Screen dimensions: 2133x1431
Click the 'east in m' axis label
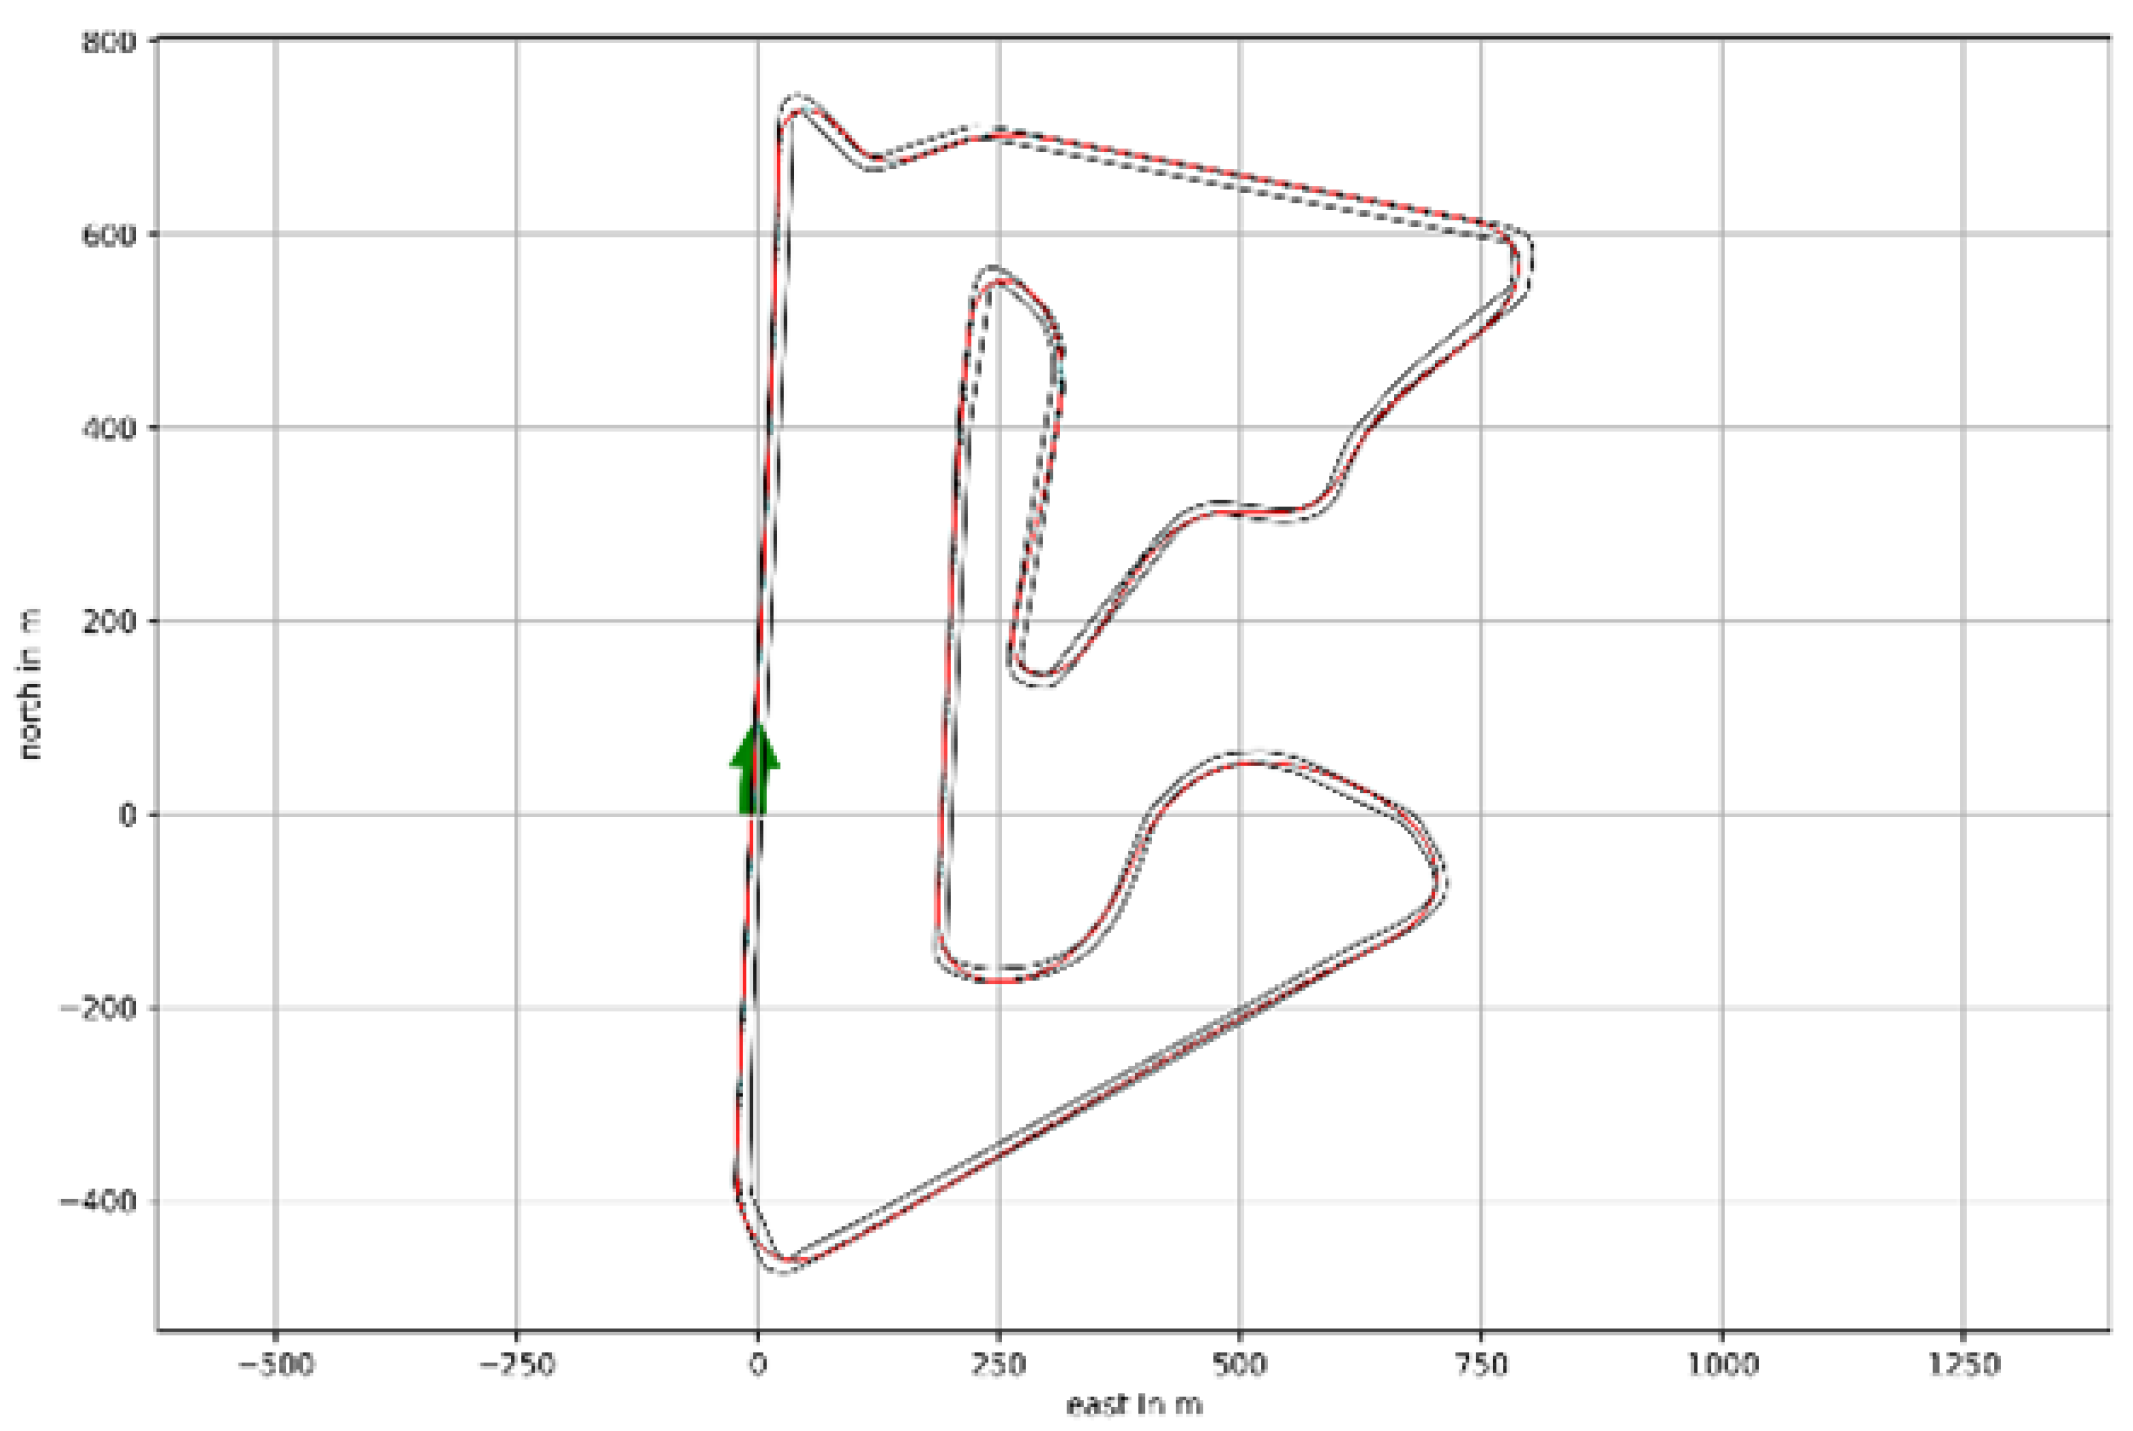1133,1405
